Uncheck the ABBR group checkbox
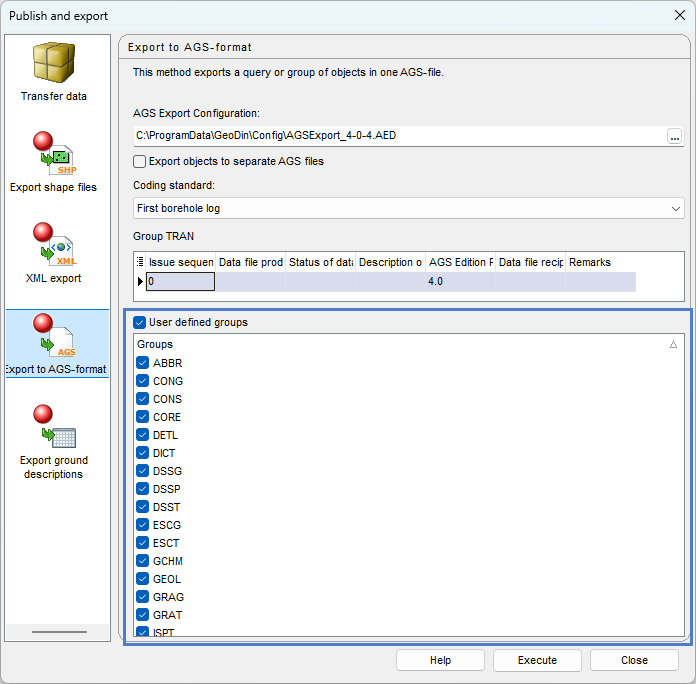Image resolution: width=696 pixels, height=684 pixels. click(142, 363)
